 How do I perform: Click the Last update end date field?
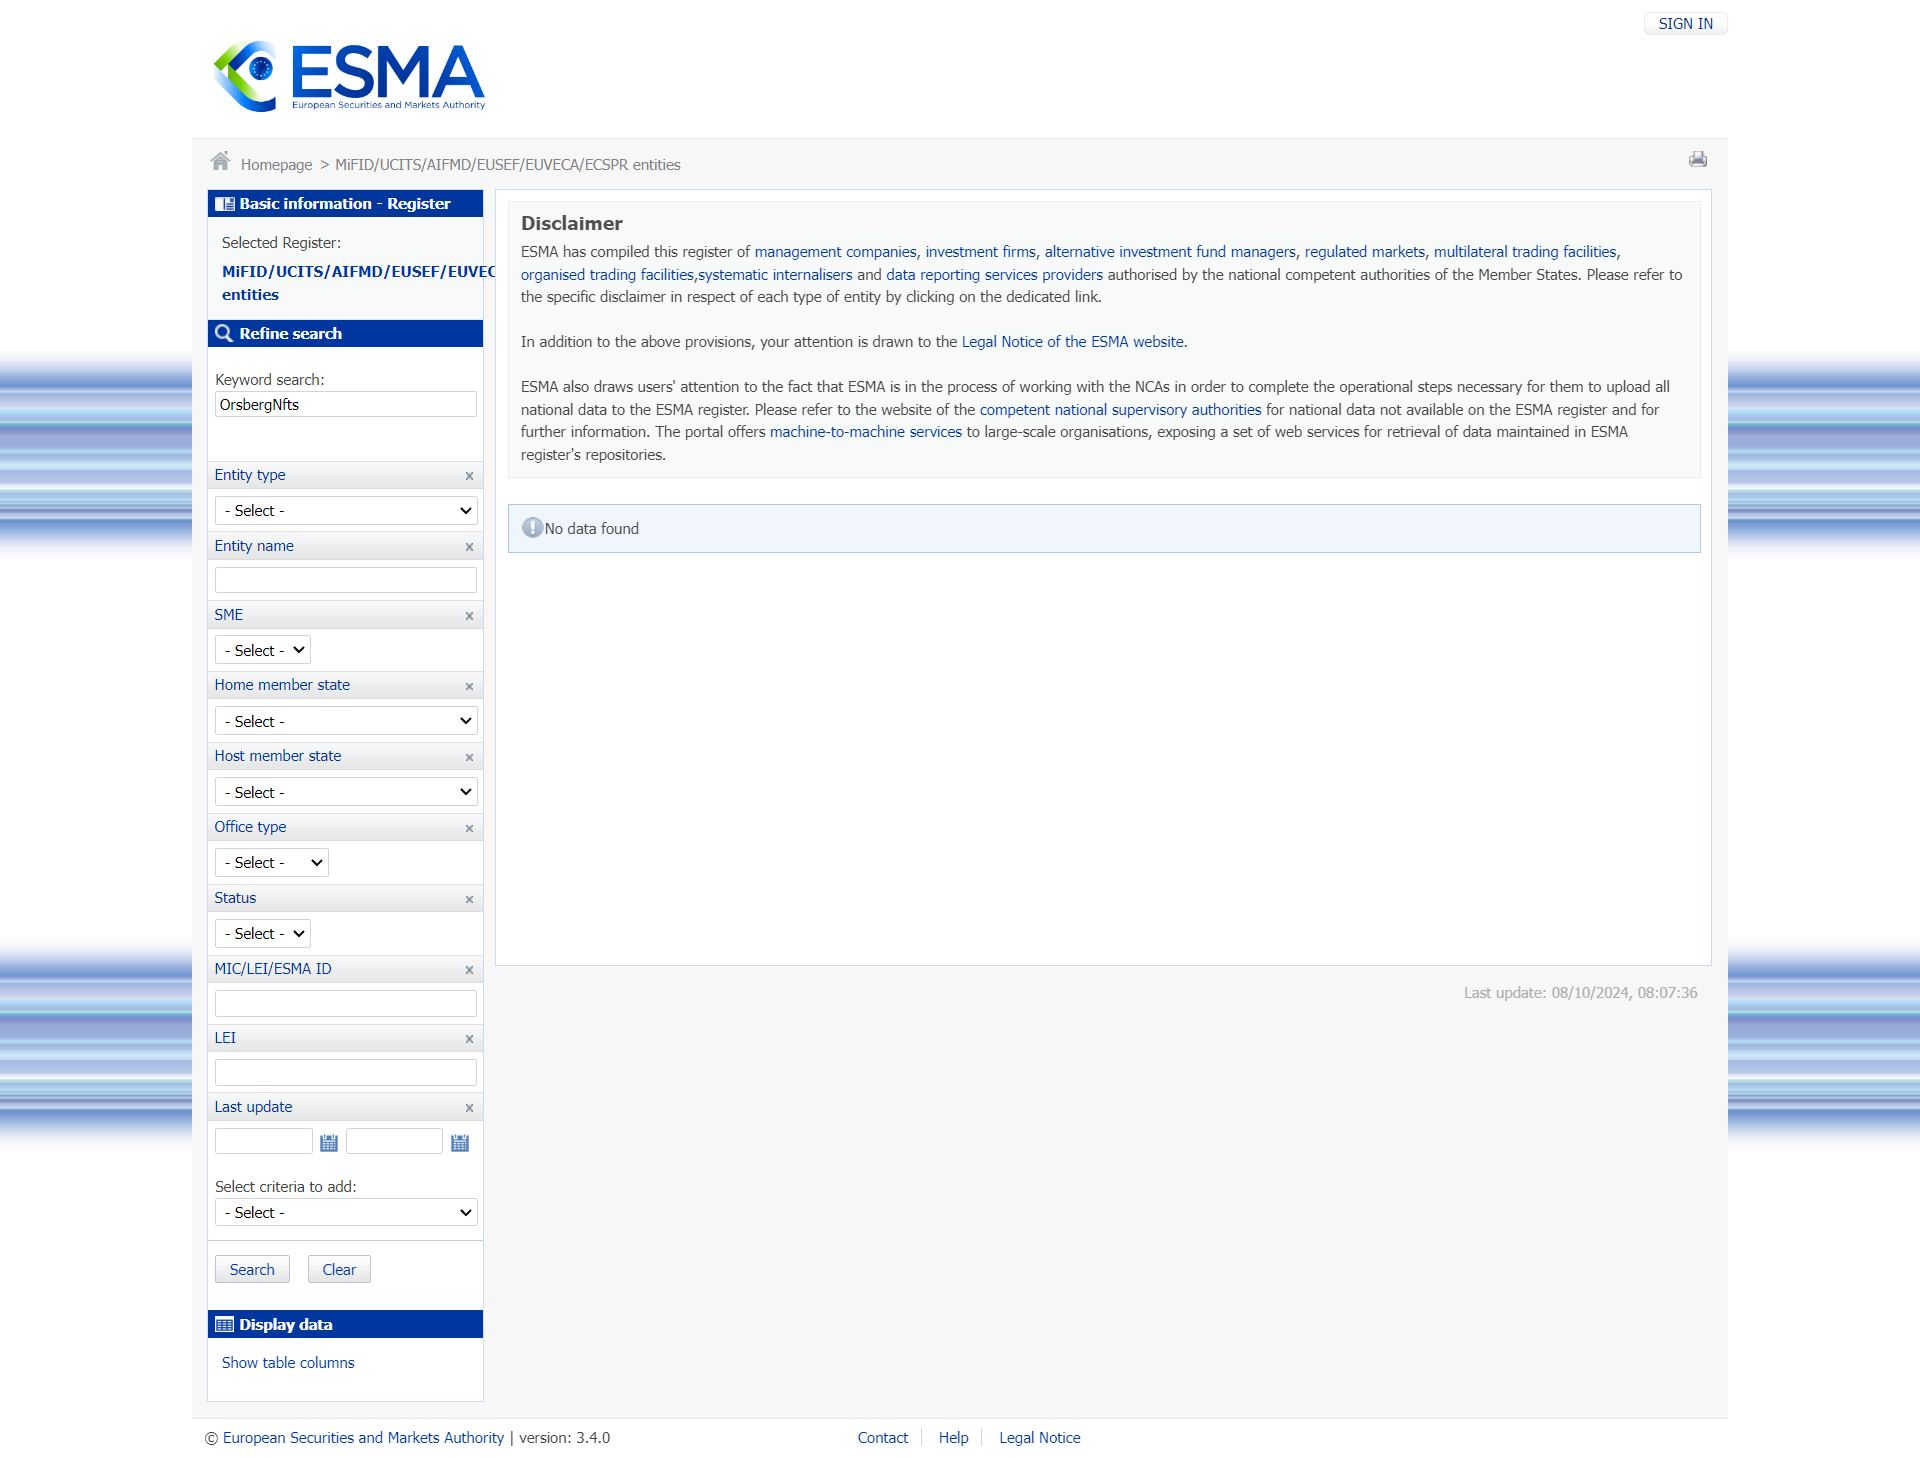pos(394,1141)
